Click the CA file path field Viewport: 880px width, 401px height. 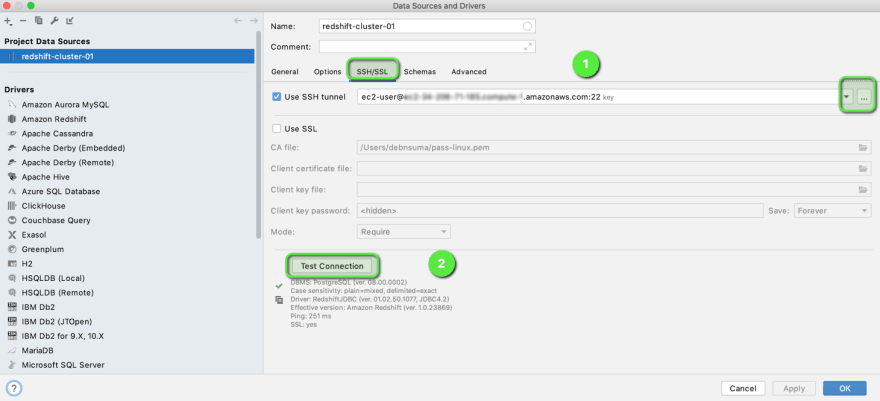(614, 148)
